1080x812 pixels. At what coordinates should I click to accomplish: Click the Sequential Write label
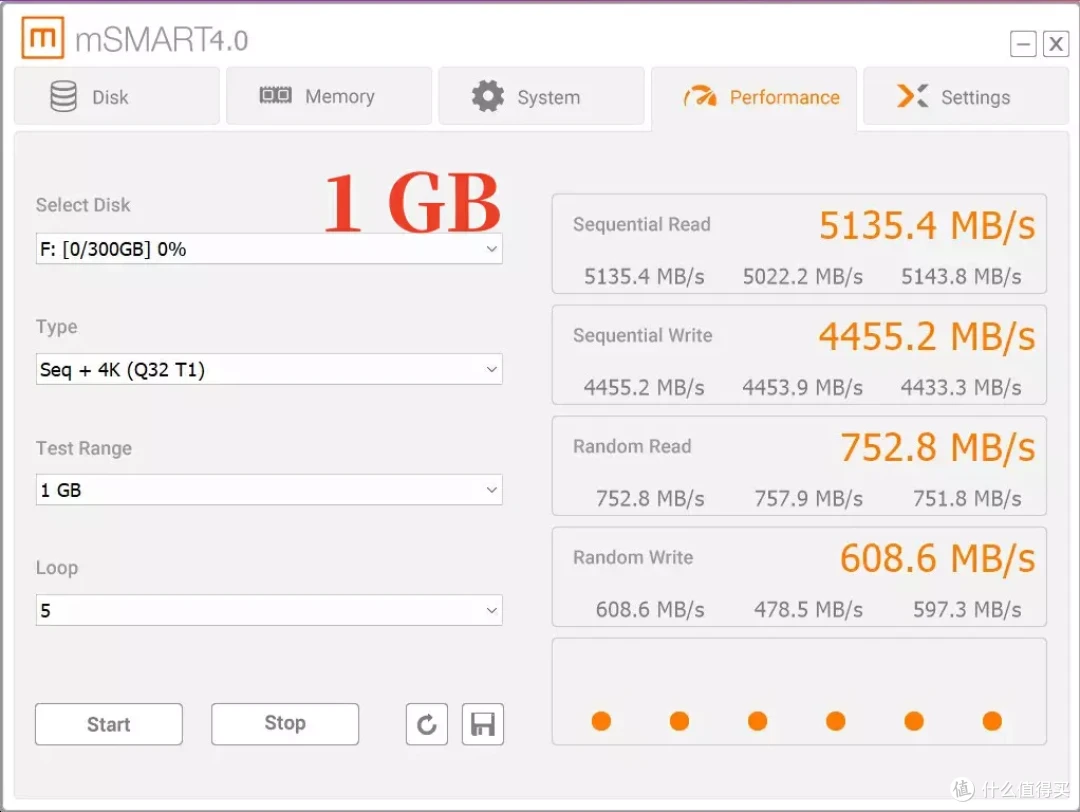[x=643, y=335]
